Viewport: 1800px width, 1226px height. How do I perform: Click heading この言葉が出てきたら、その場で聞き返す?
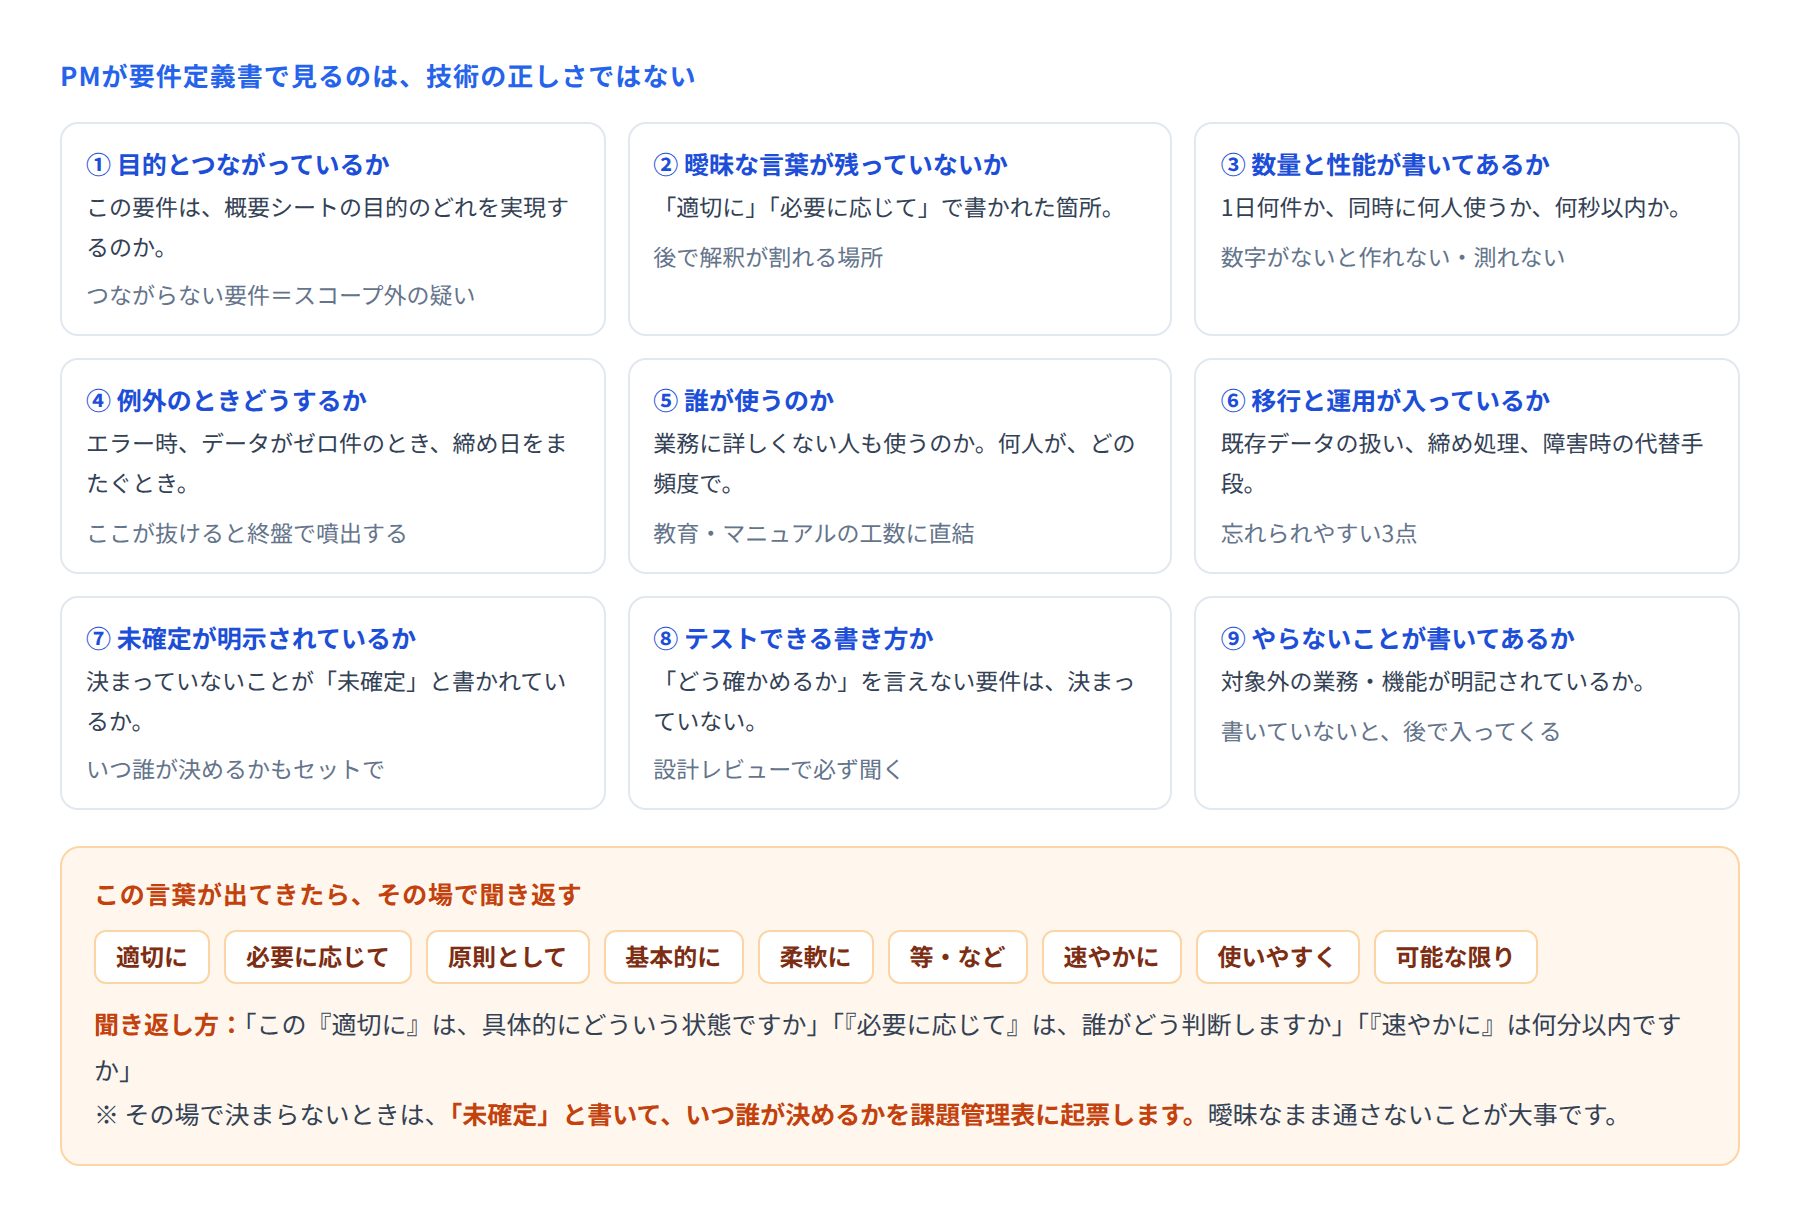338,894
